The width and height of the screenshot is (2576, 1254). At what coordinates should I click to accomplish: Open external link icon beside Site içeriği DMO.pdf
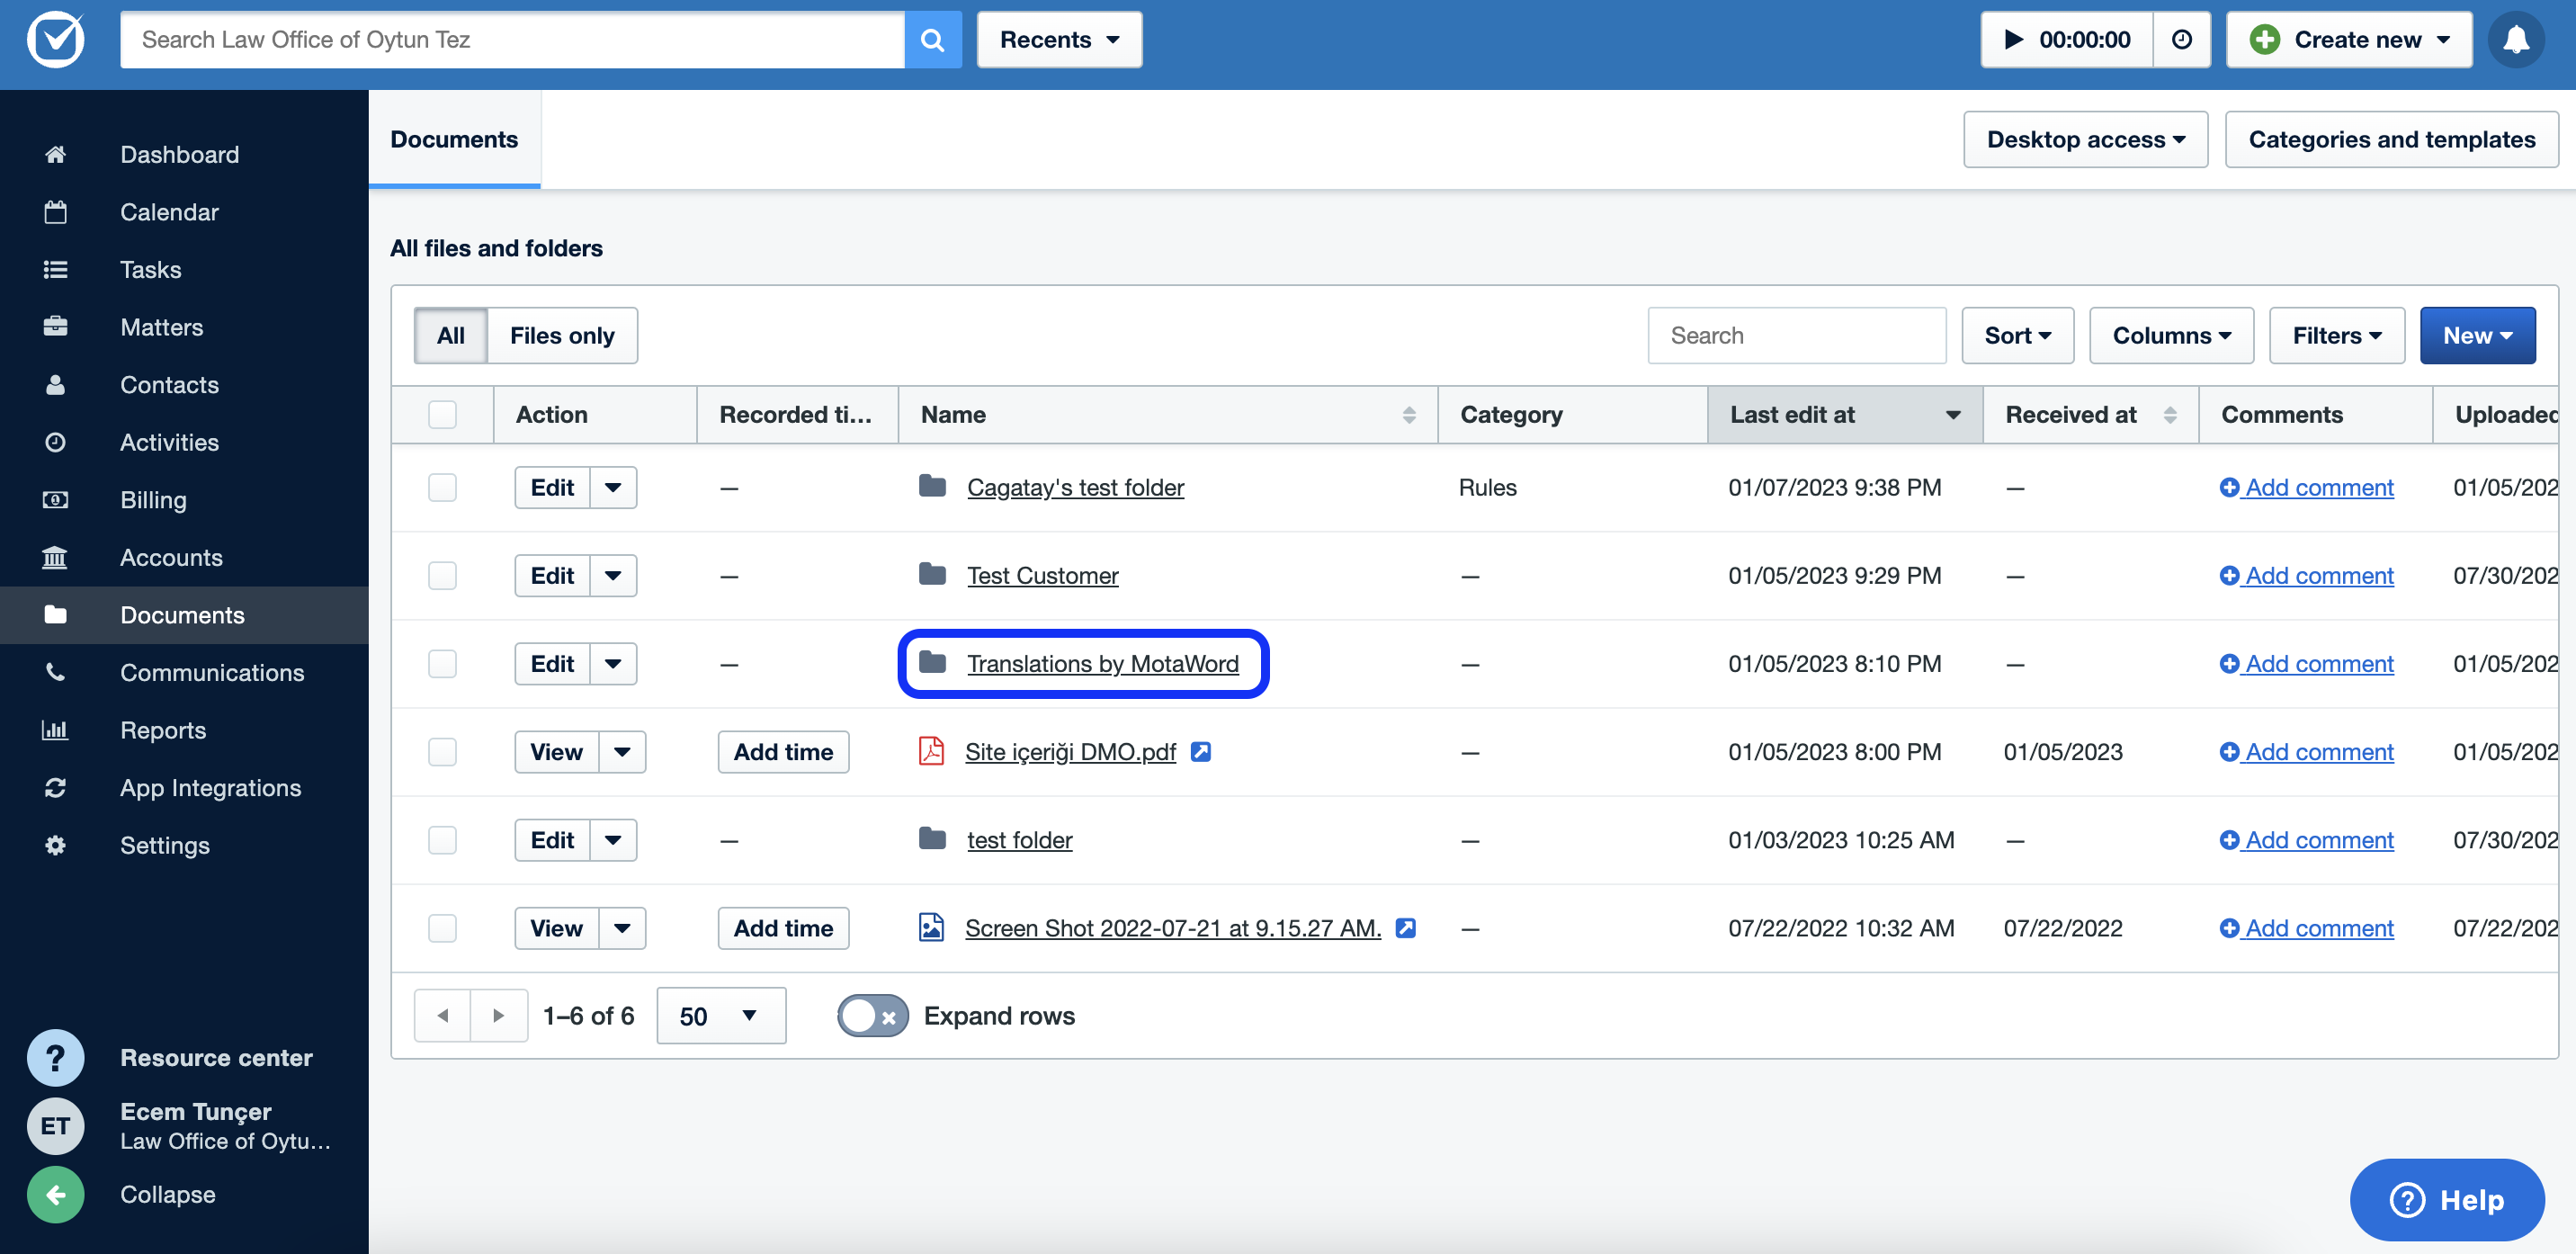(1200, 752)
